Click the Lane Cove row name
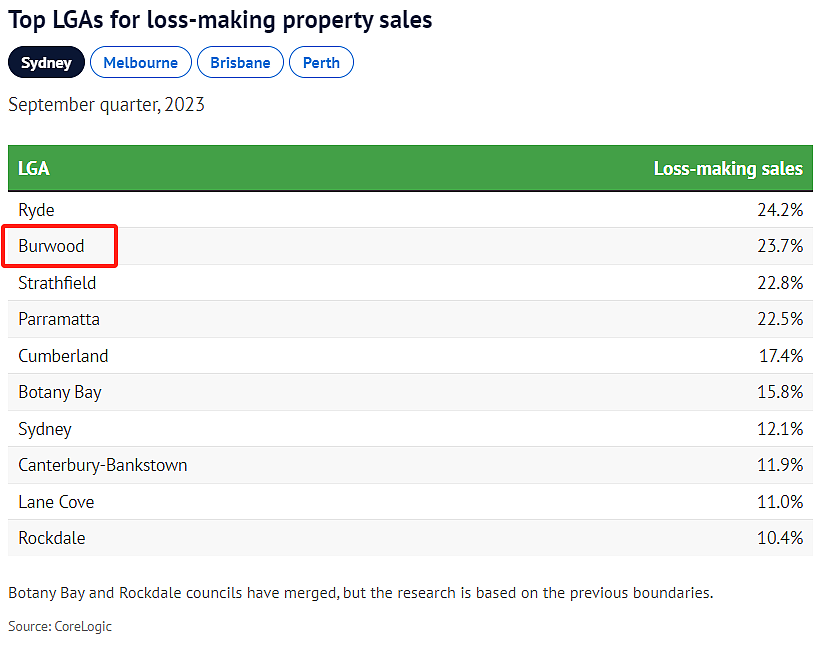 click(56, 502)
